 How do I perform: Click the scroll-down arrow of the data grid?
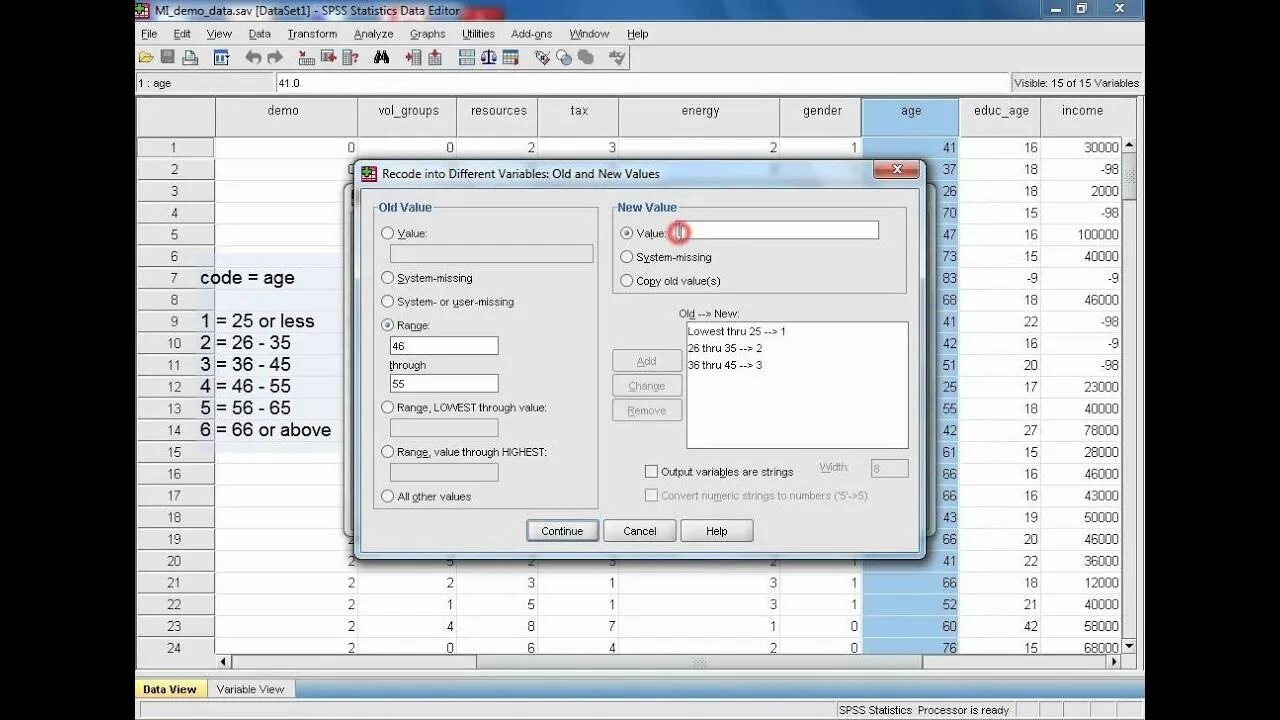click(x=1130, y=647)
